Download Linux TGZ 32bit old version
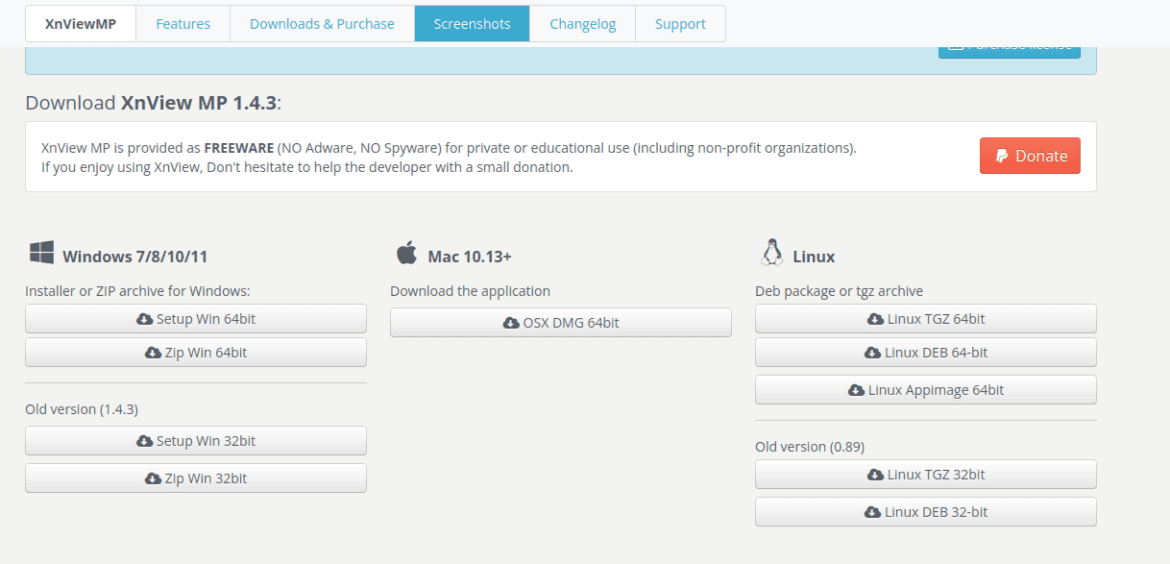The height and width of the screenshot is (564, 1170). 926,475
